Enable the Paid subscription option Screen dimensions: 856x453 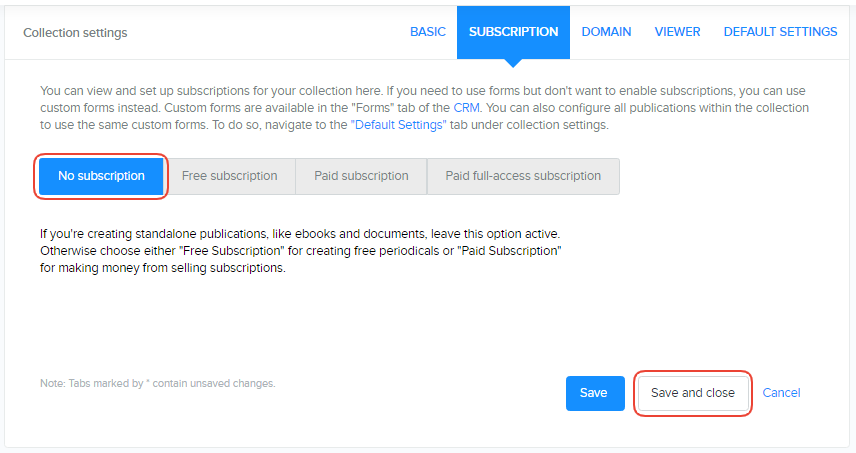361,176
